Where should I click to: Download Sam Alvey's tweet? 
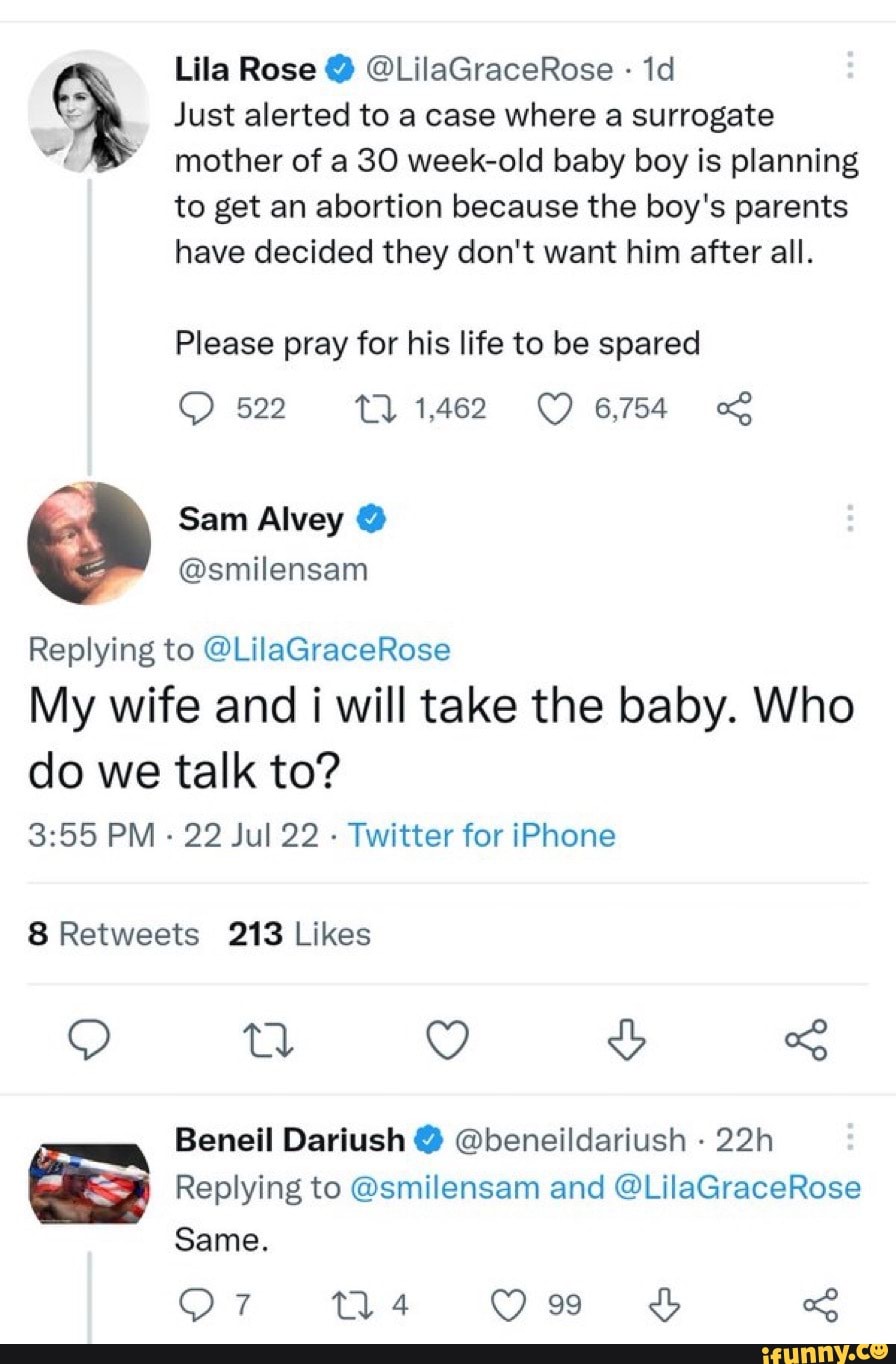626,1040
